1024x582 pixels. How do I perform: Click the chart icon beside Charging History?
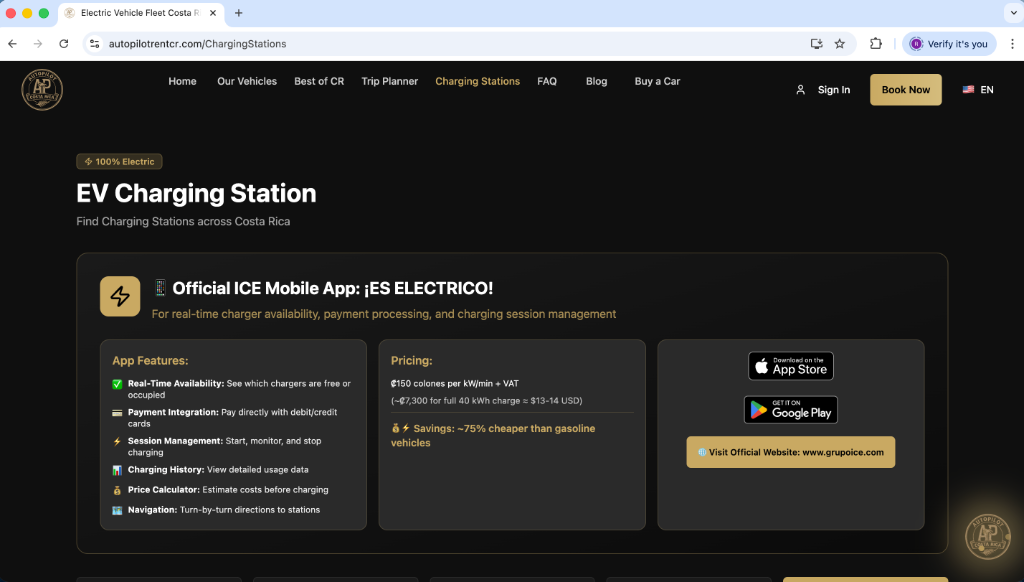pyautogui.click(x=117, y=470)
